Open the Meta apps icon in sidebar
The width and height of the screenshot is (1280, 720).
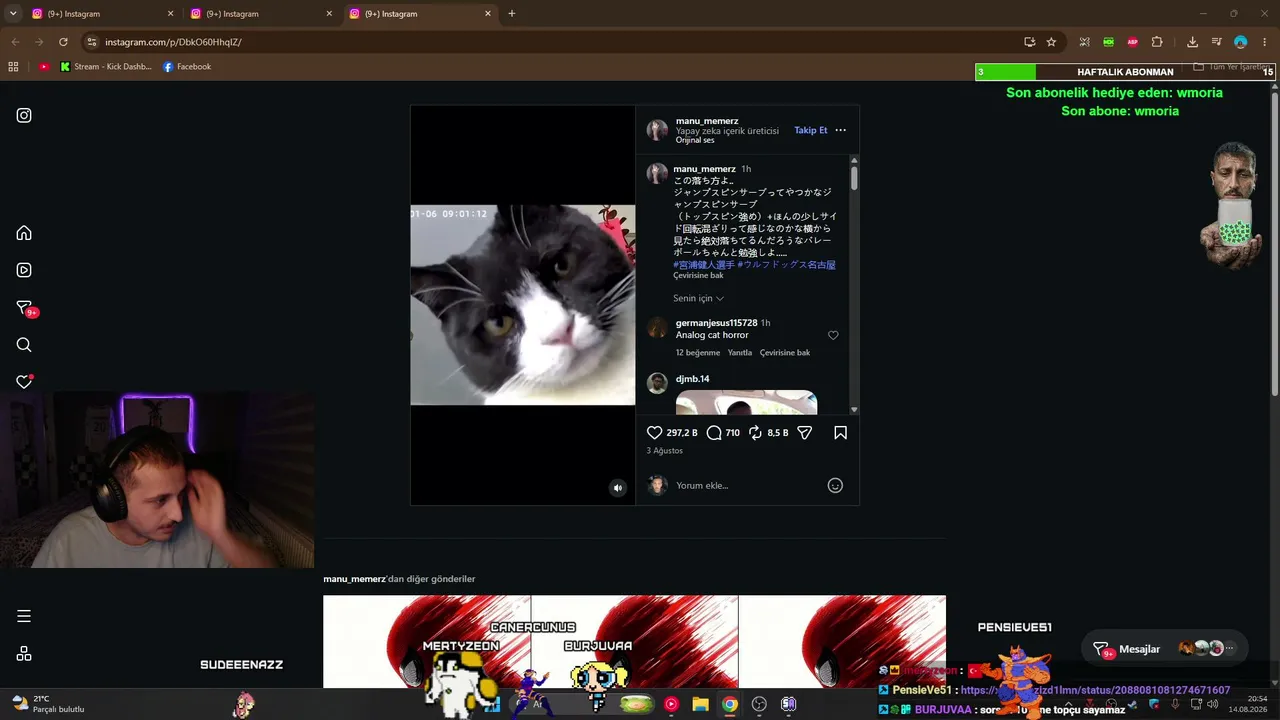click(24, 654)
